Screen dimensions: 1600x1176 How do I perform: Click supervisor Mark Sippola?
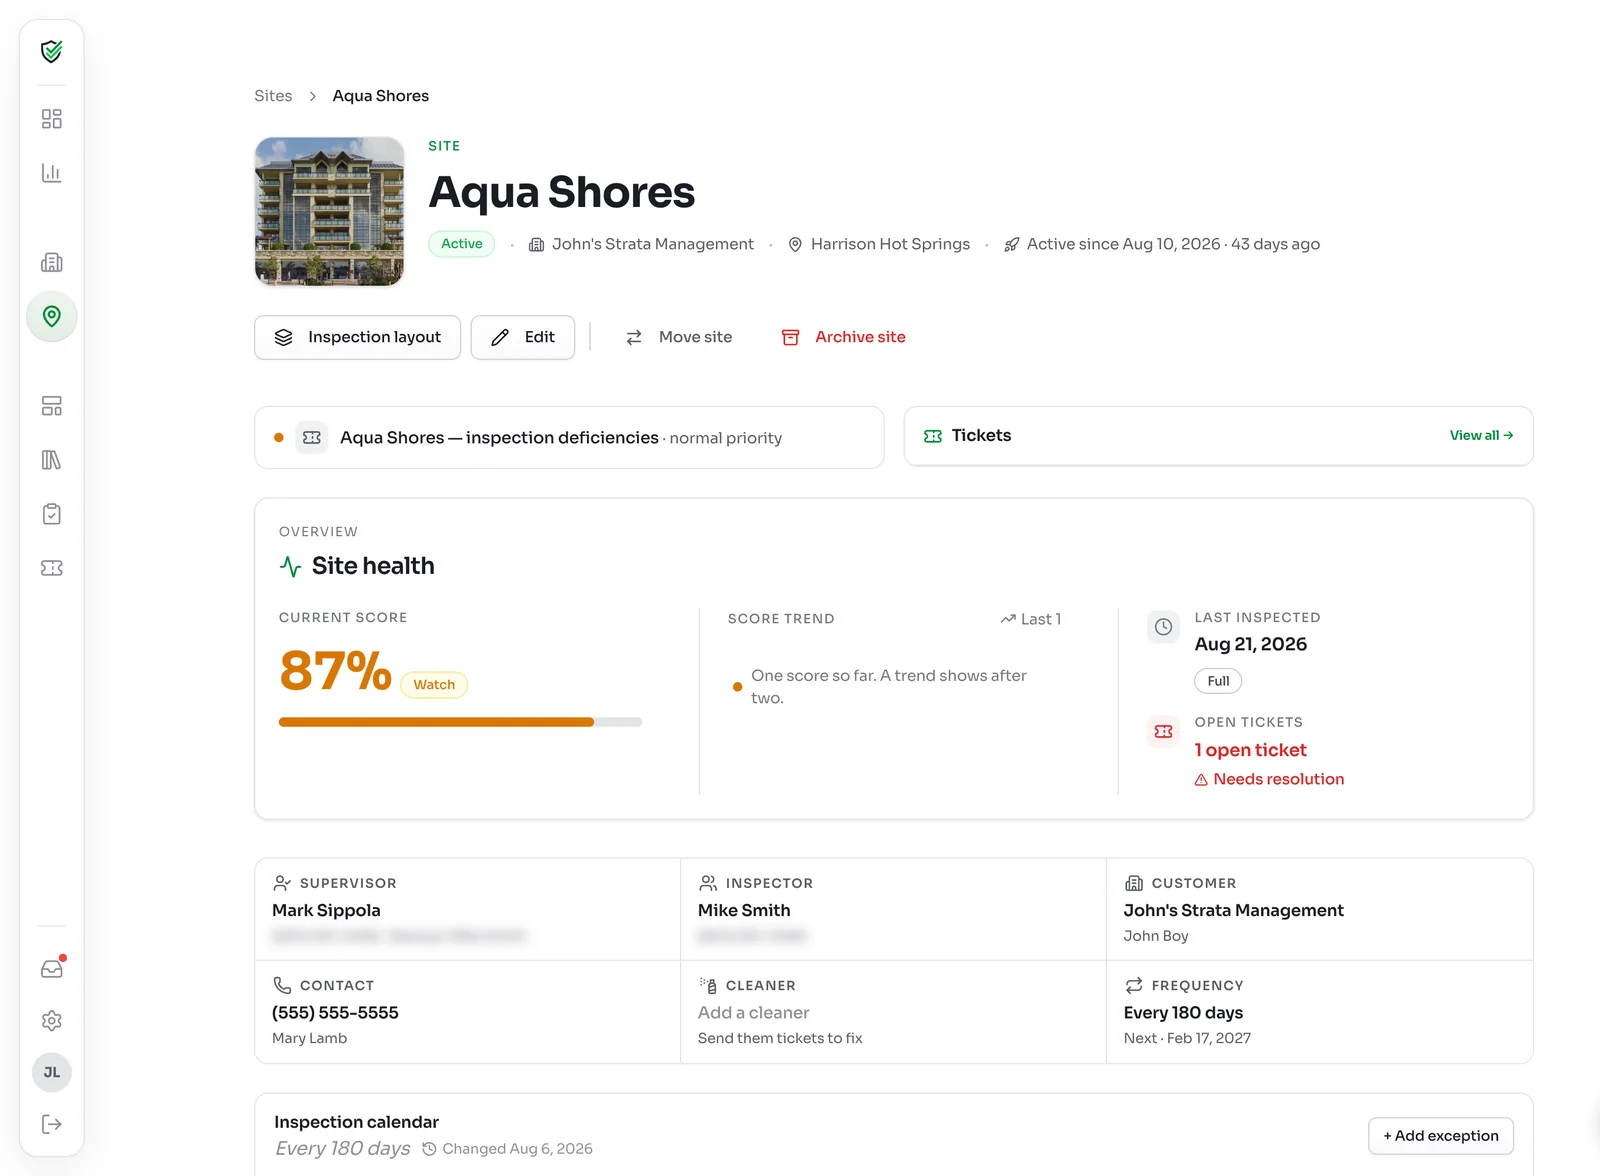326,911
